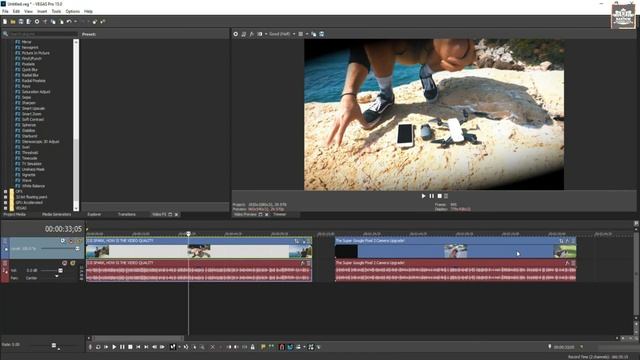Save the project with the toolbar disk icon

(21, 21)
